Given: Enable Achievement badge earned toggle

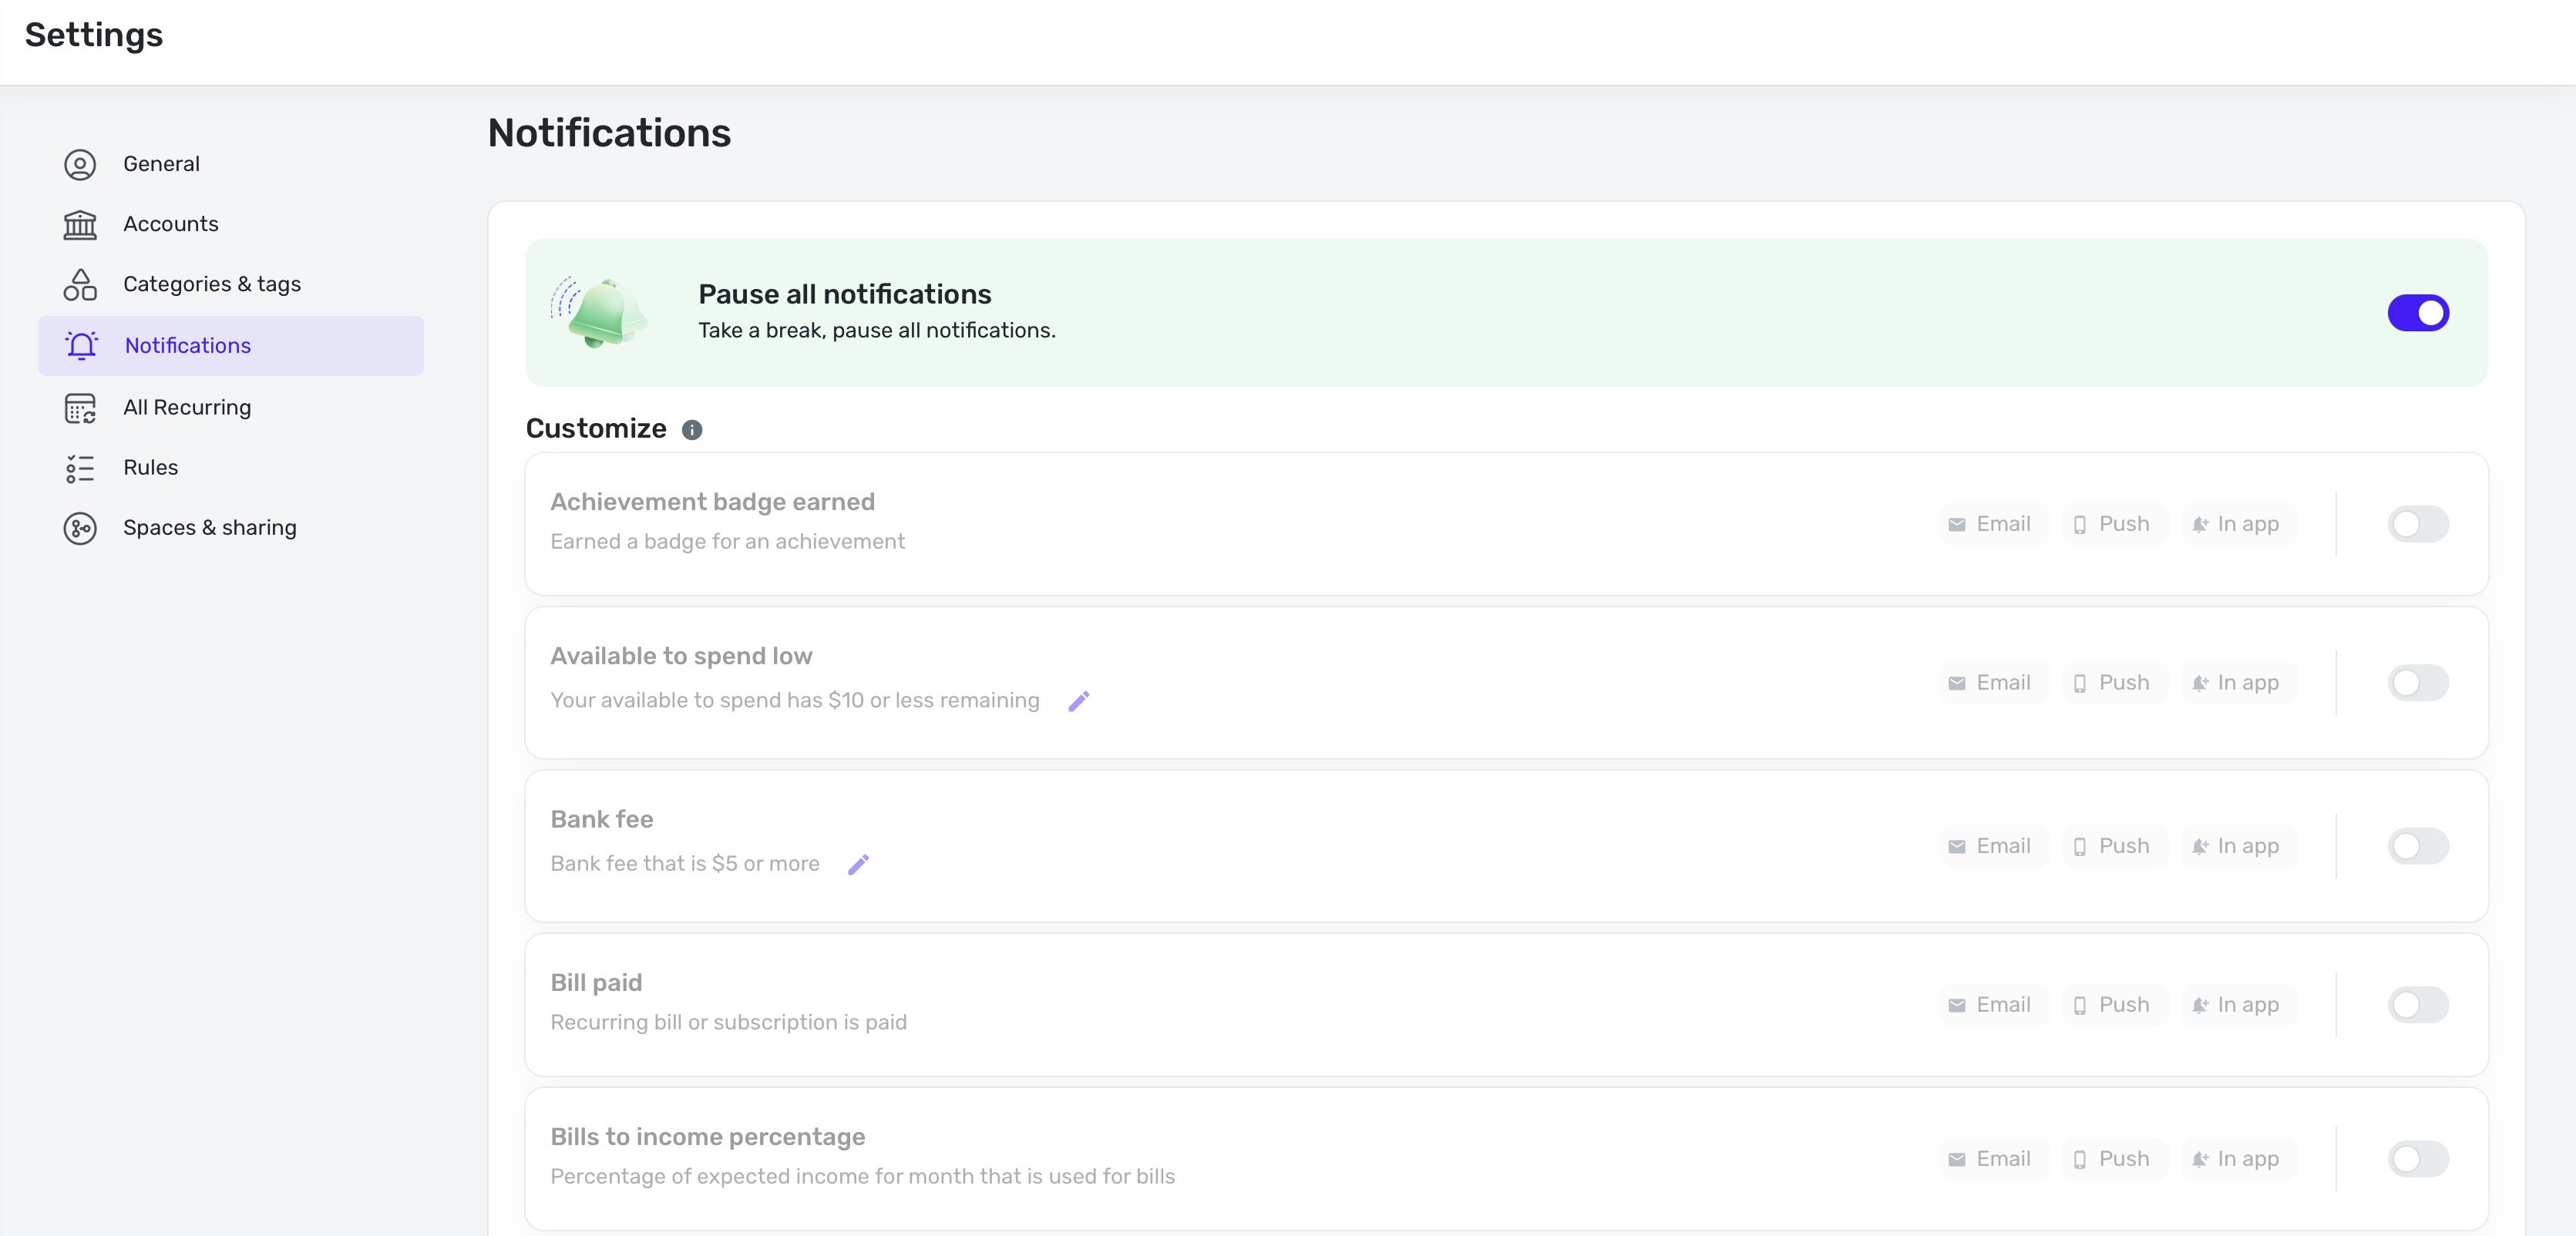Looking at the screenshot, I should coord(2417,524).
